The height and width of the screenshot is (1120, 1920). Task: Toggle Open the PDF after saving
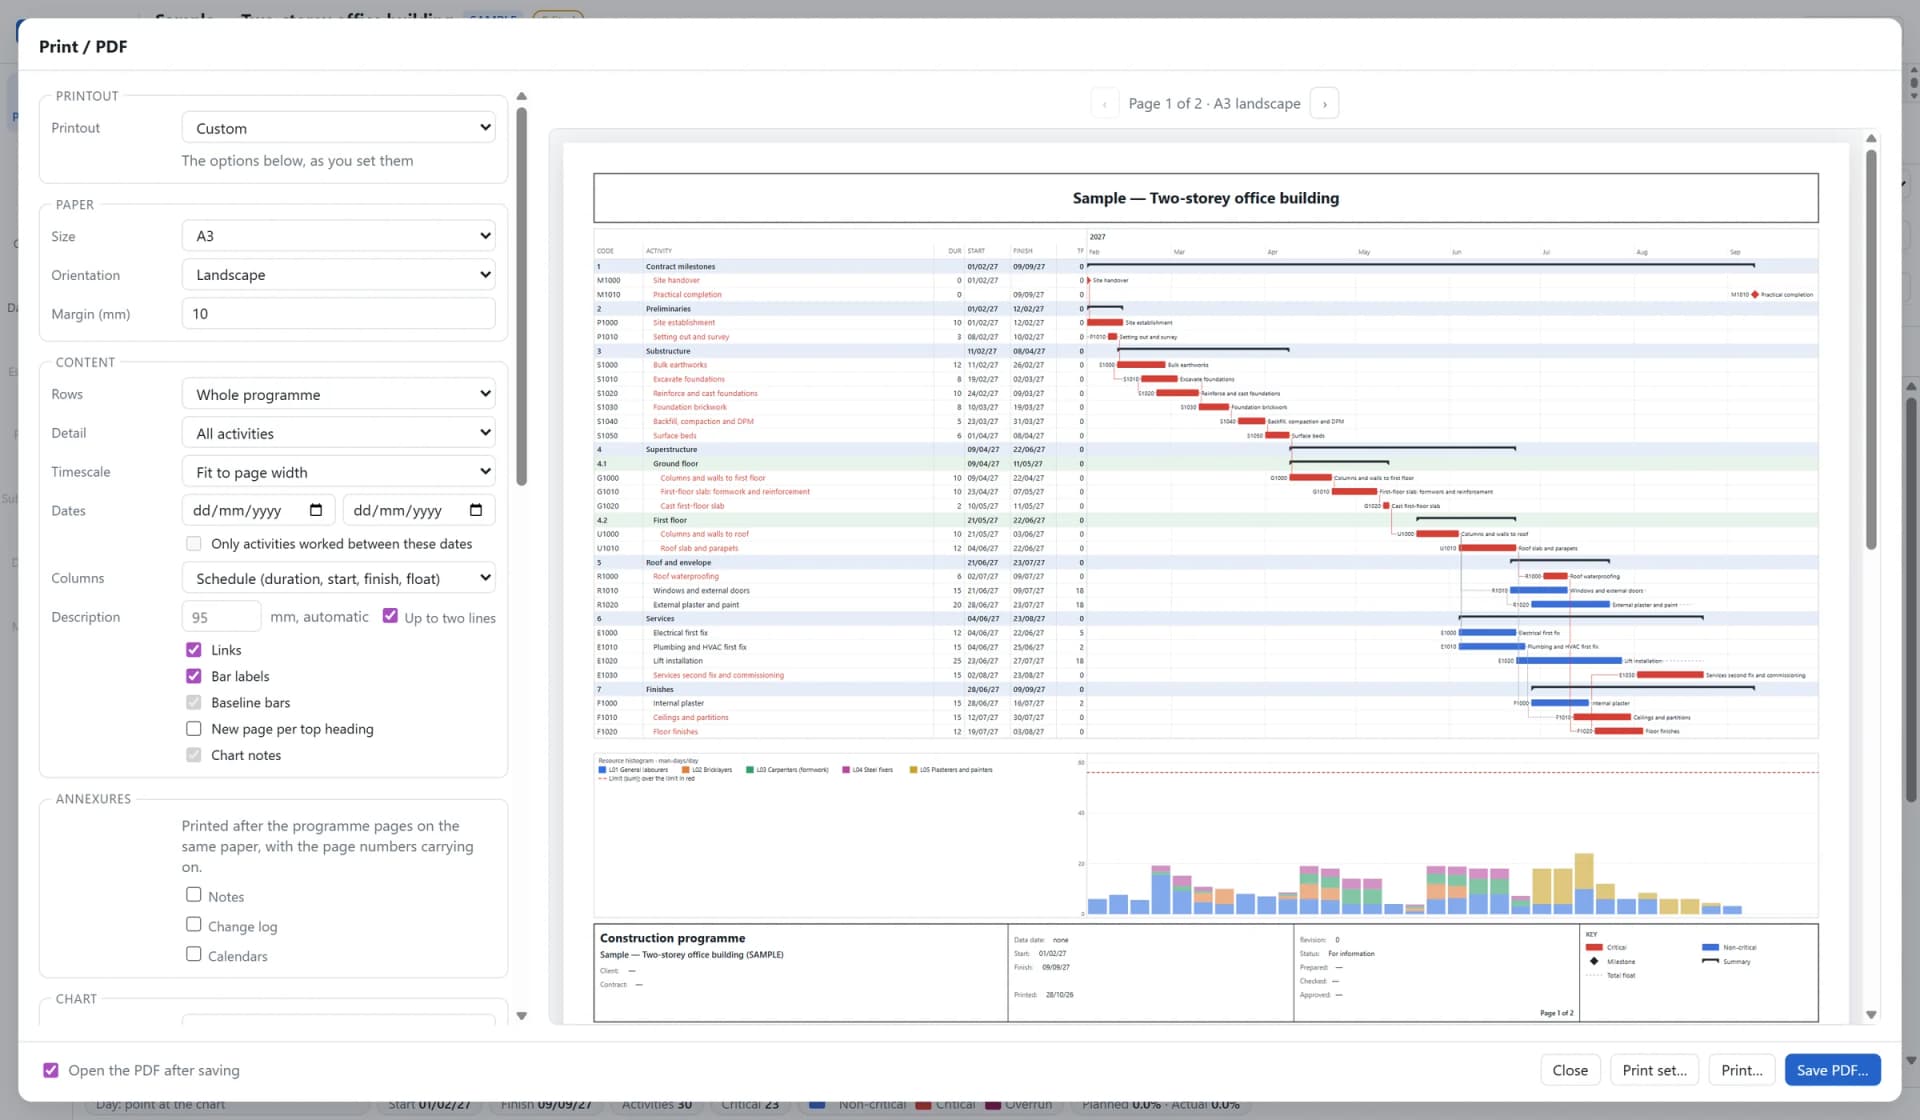[51, 1070]
